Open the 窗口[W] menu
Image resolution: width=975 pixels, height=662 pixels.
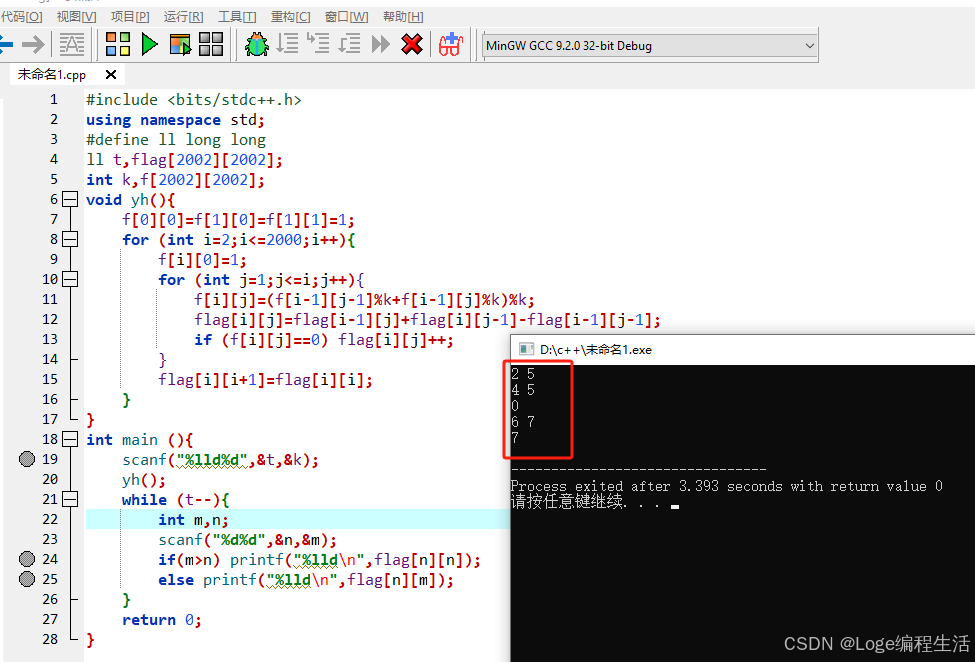click(x=346, y=17)
